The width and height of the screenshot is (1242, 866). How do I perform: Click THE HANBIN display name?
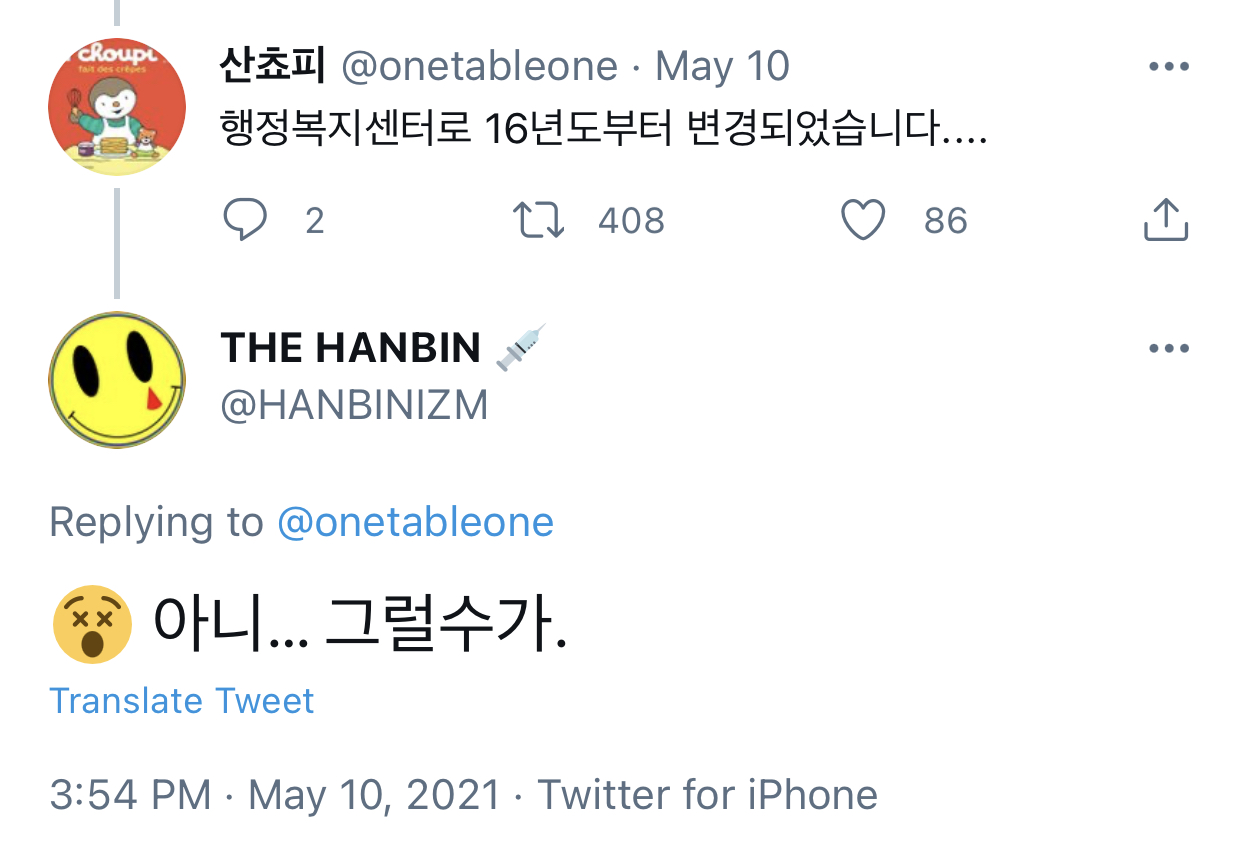coord(351,348)
